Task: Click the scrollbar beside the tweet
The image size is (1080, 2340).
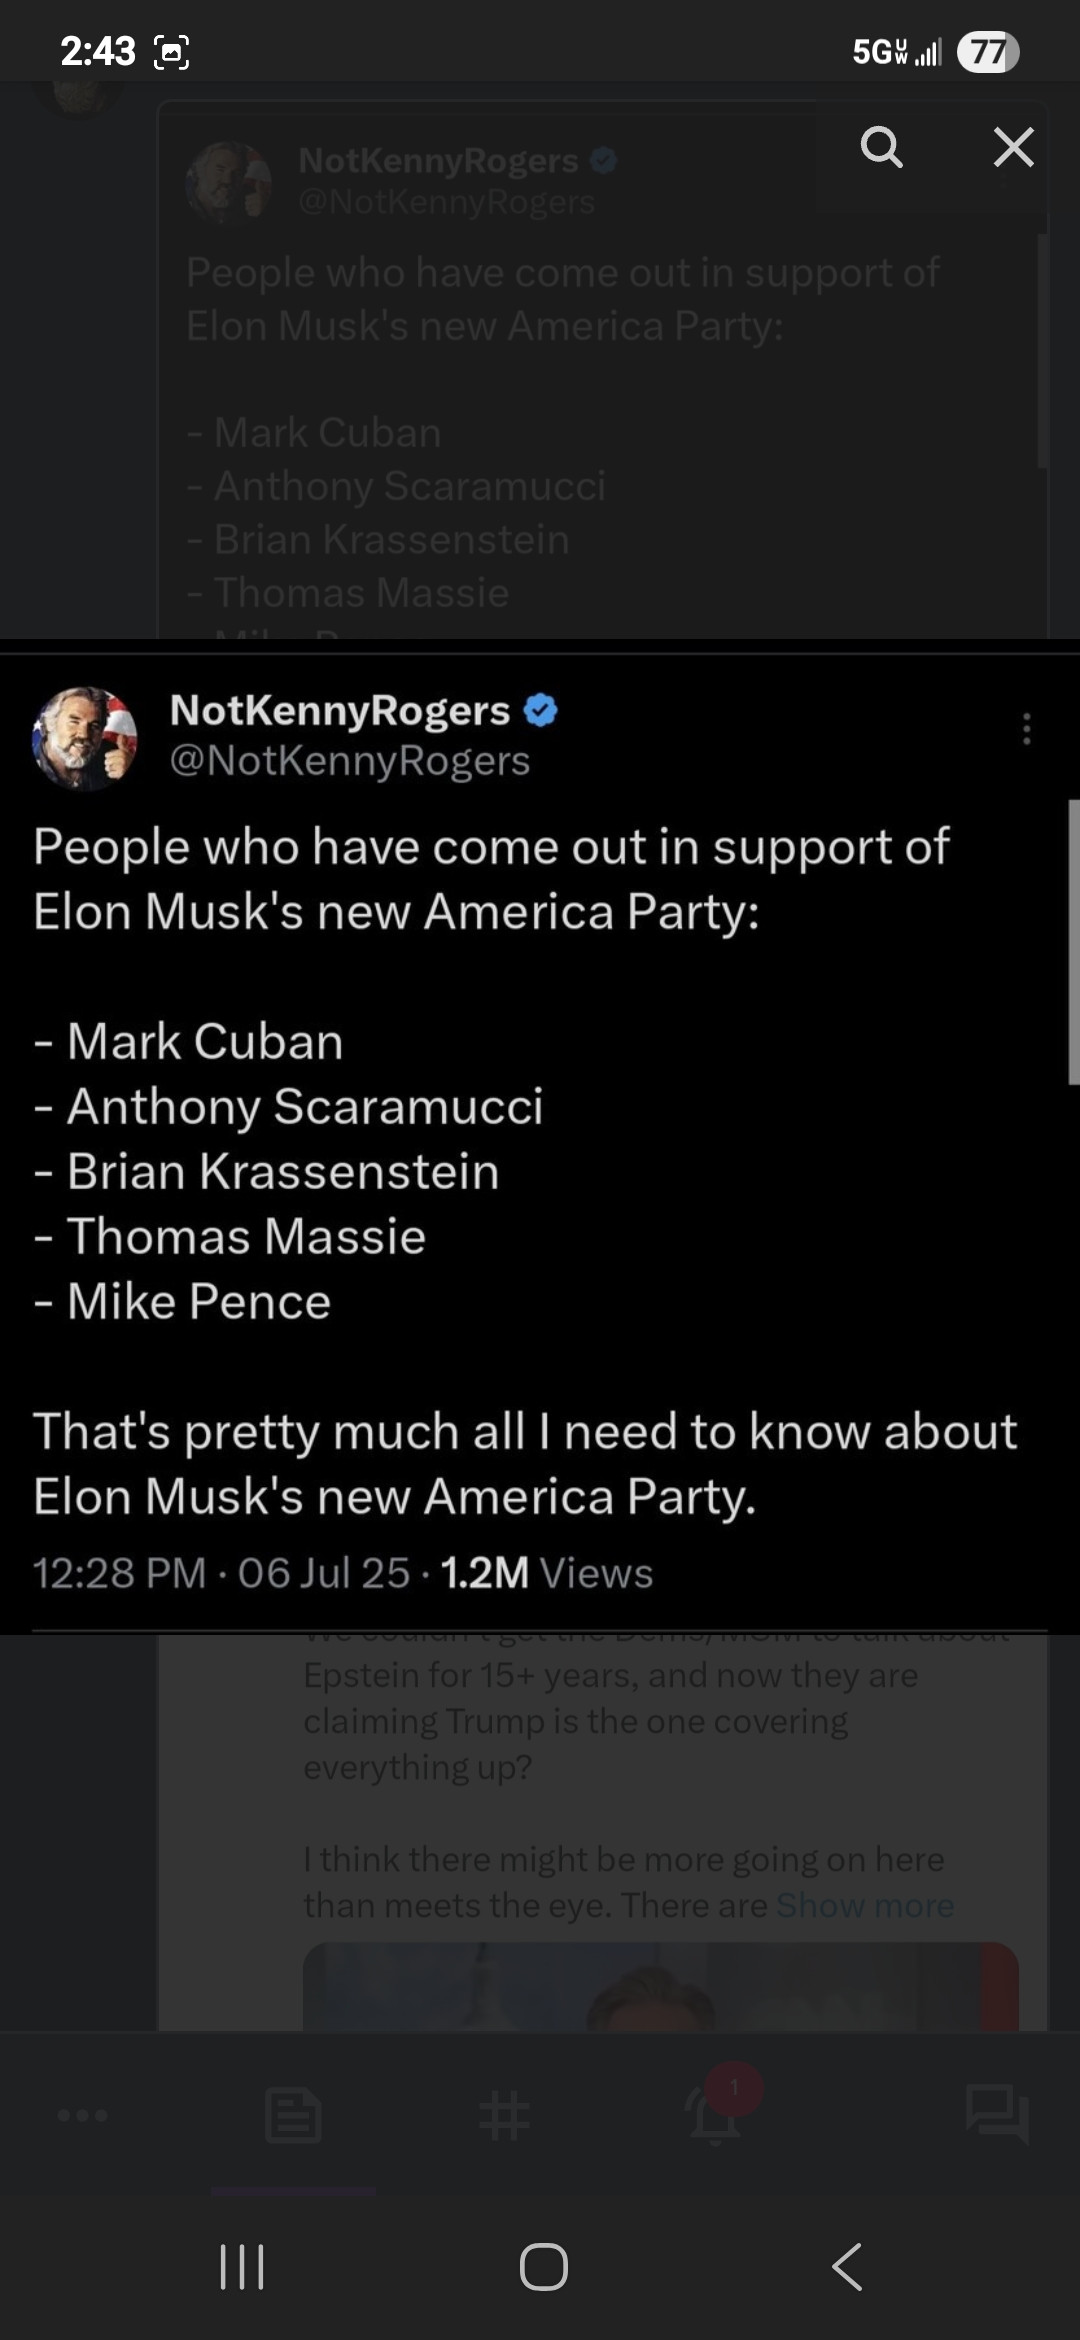Action: [1073, 940]
